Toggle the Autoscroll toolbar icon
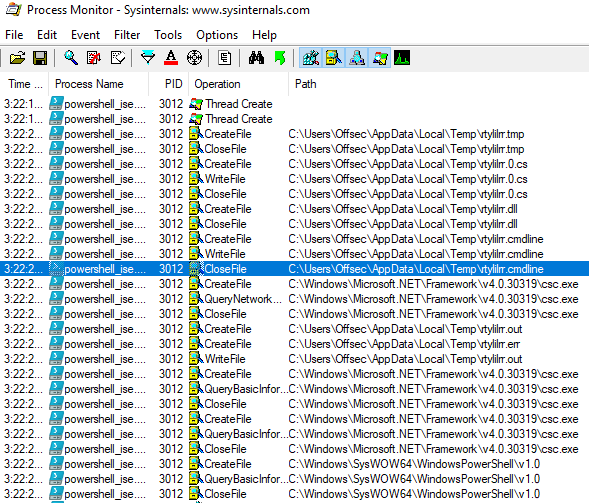Viewport: 589px width, 503px height. pos(94,58)
